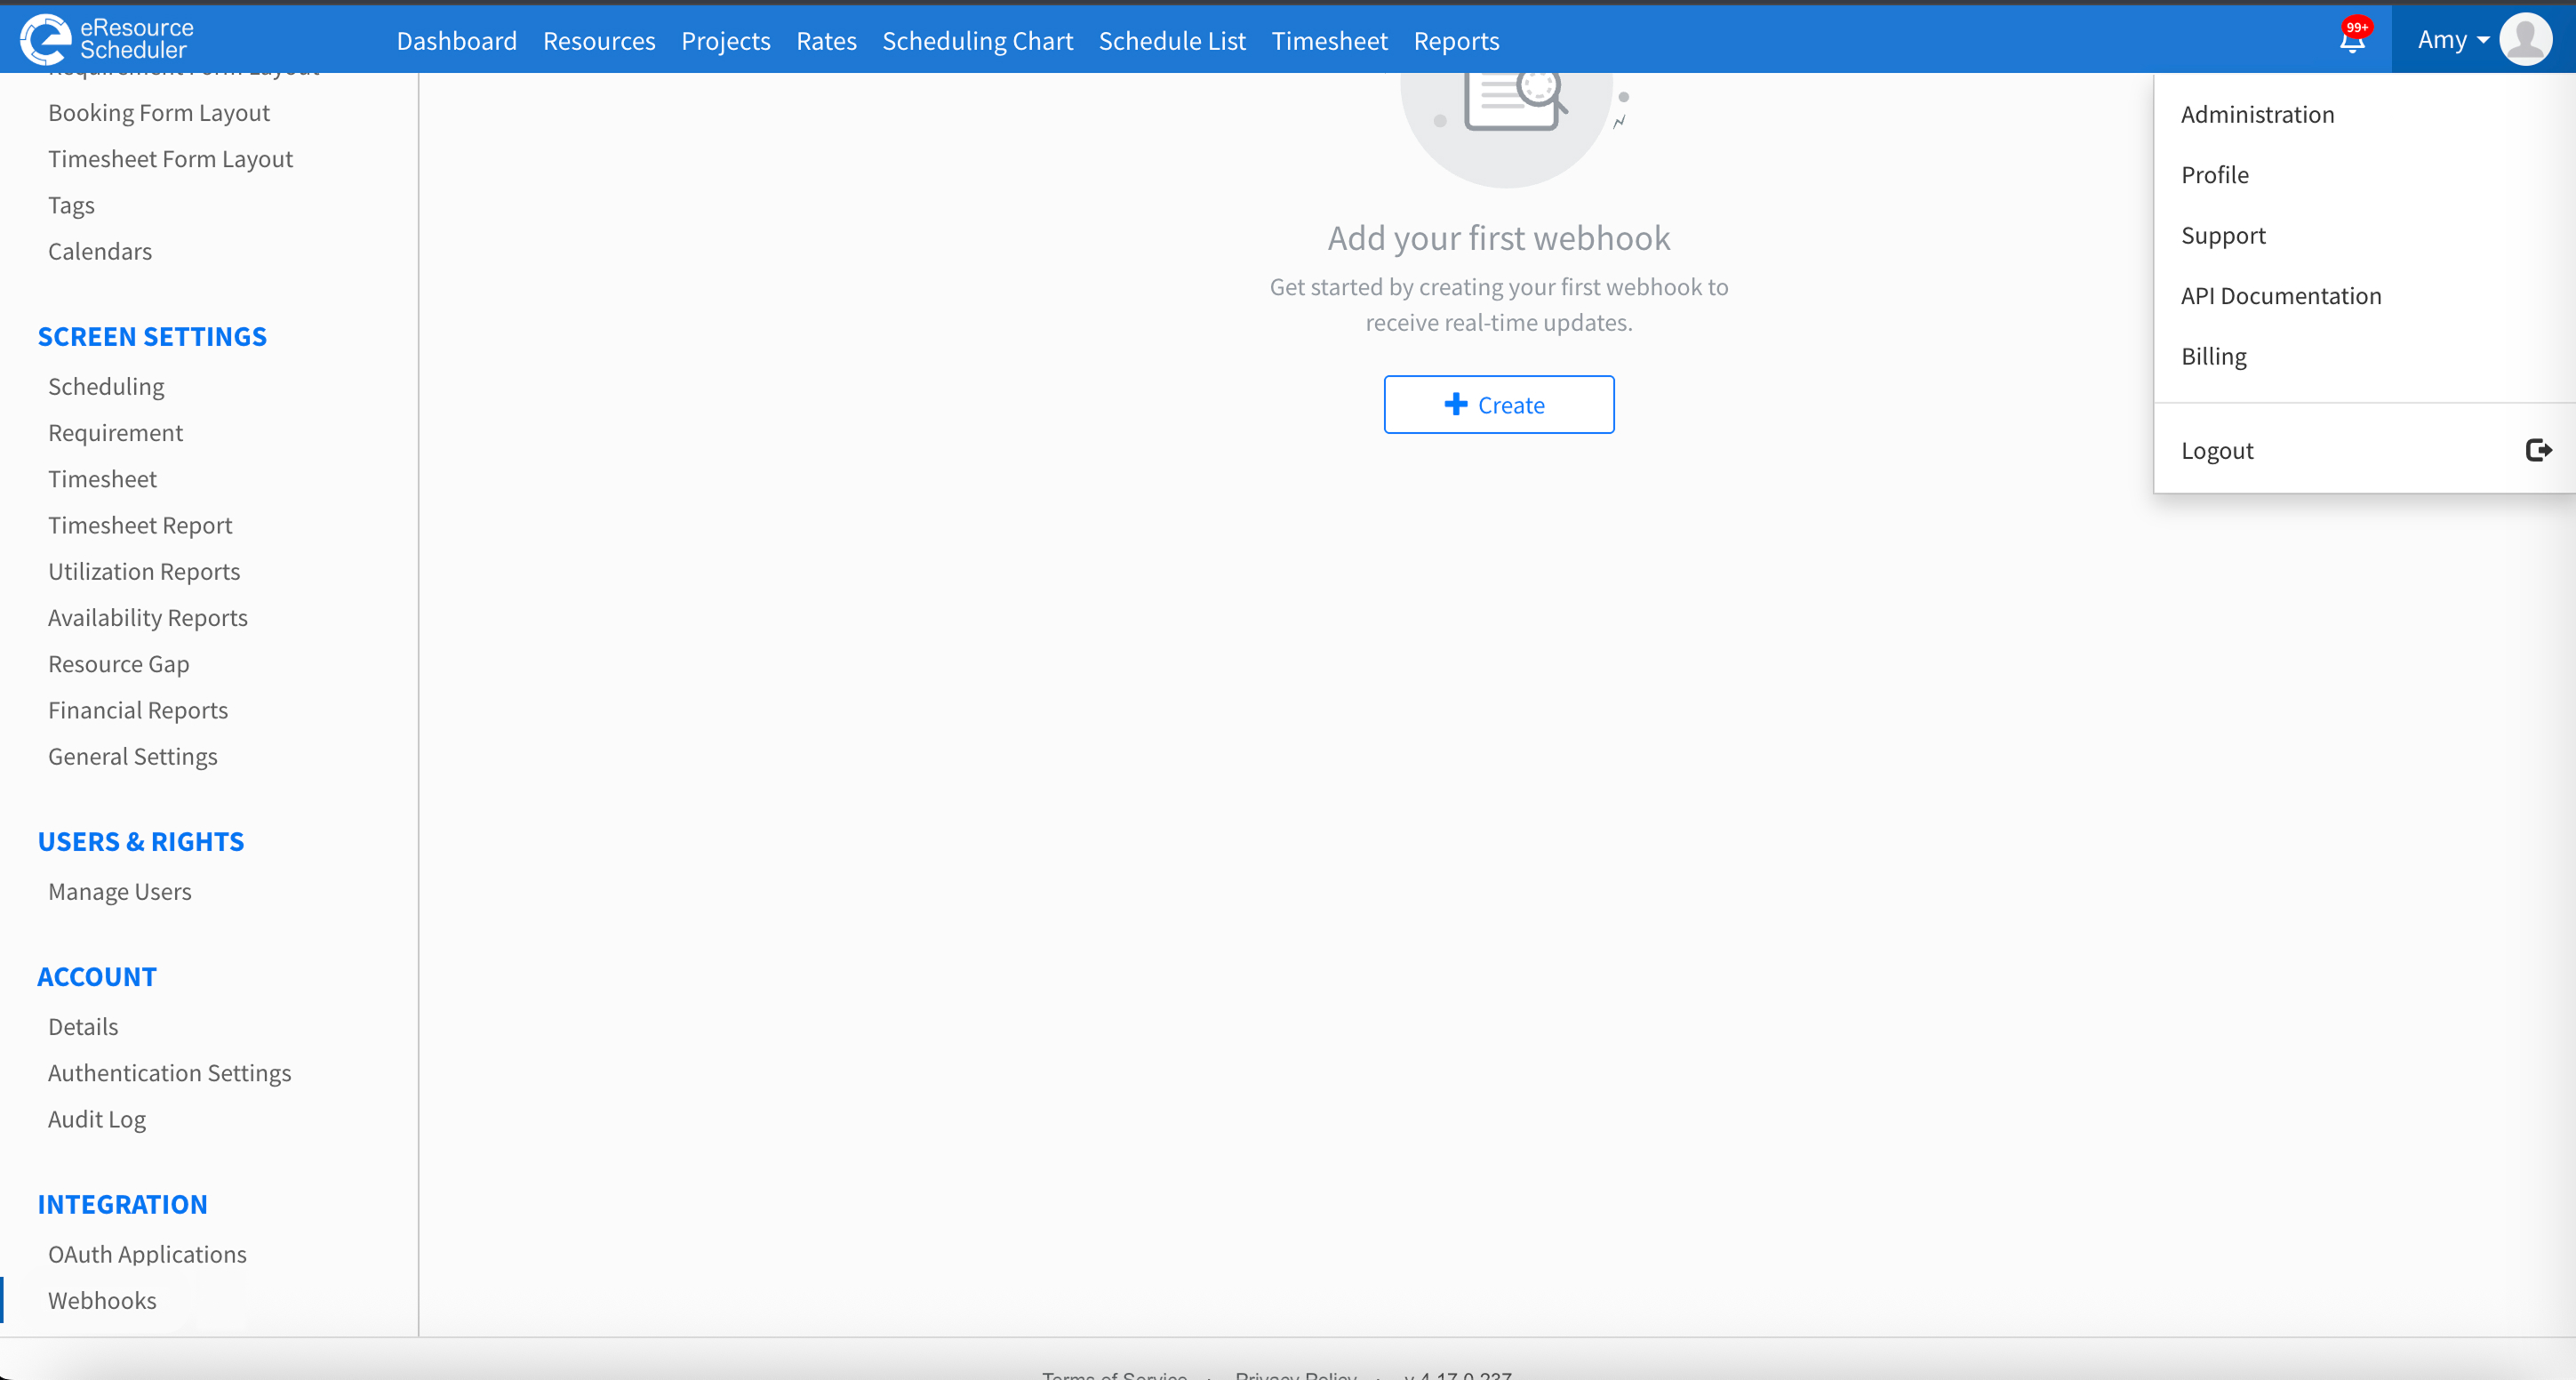Click the logout arrow icon
The image size is (2576, 1380).
click(x=2538, y=450)
